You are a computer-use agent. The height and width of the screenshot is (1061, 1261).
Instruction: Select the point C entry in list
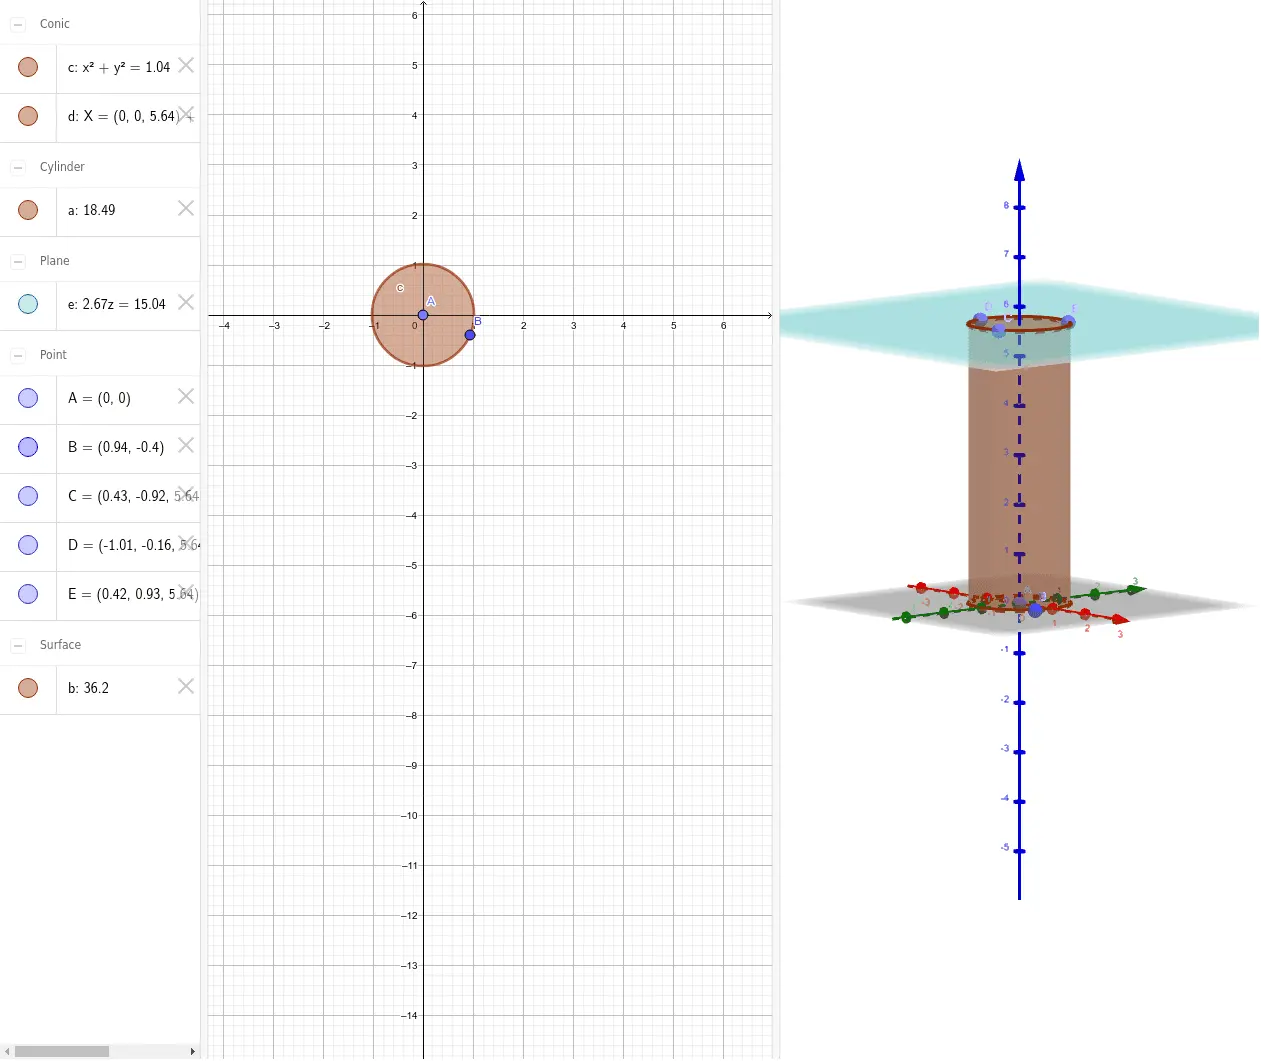118,496
